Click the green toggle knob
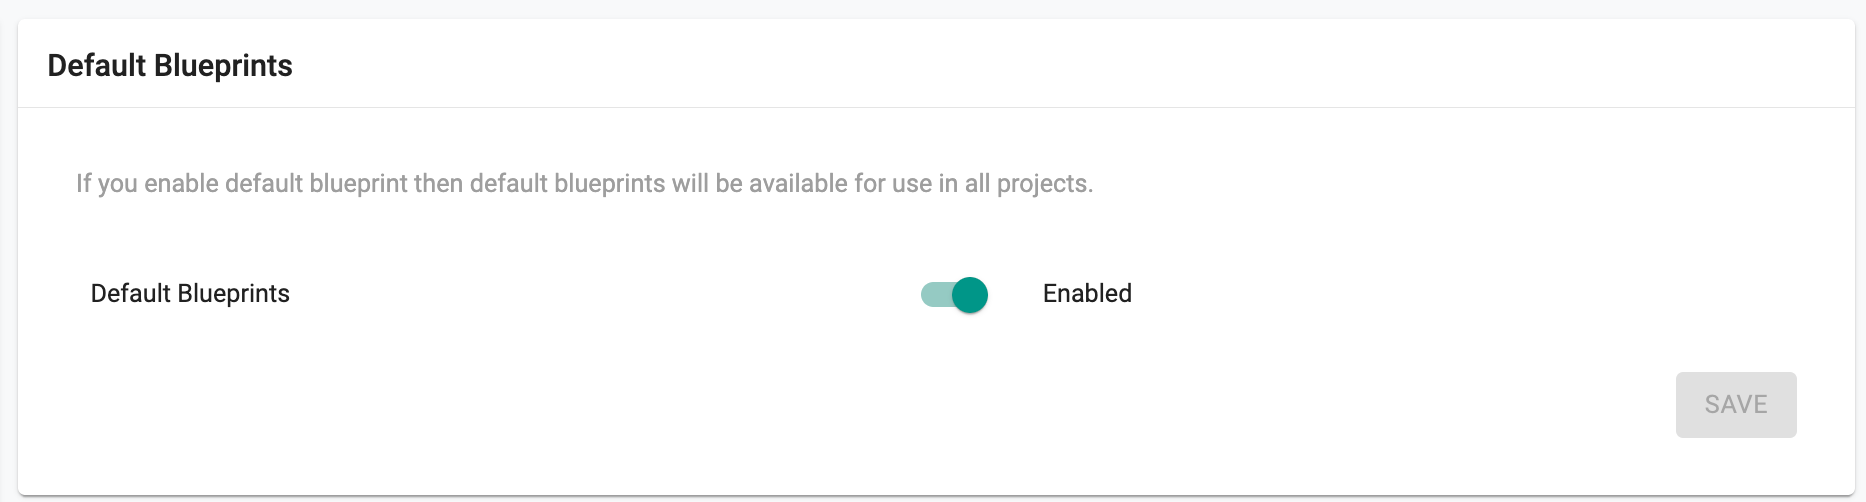The width and height of the screenshot is (1866, 502). tap(970, 295)
